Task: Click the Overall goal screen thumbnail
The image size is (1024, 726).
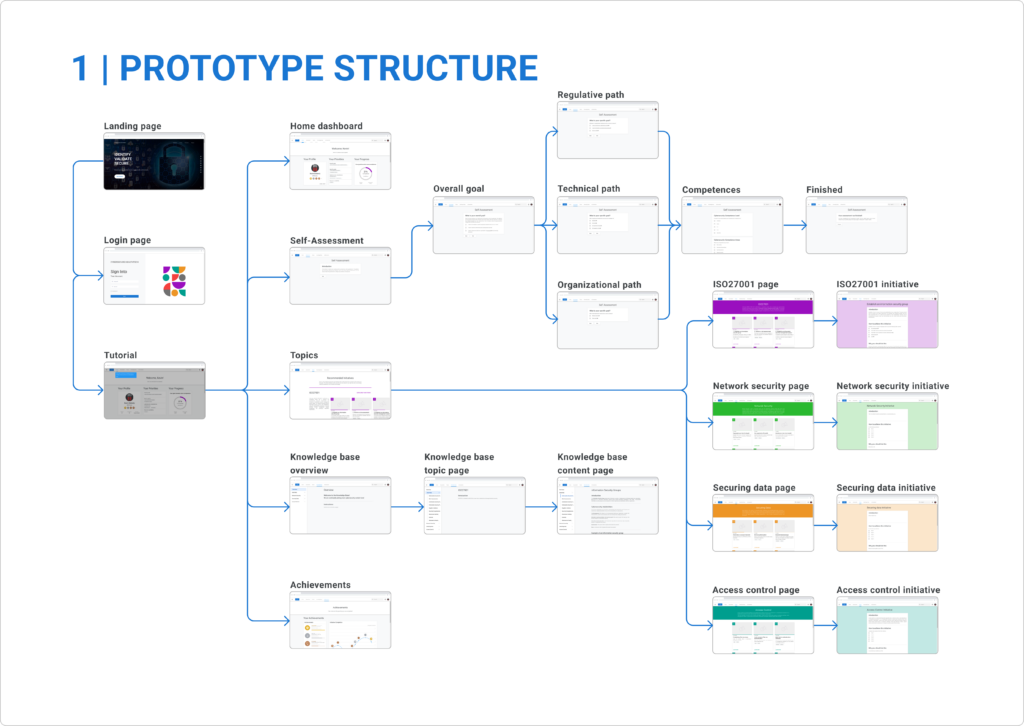Action: [483, 225]
